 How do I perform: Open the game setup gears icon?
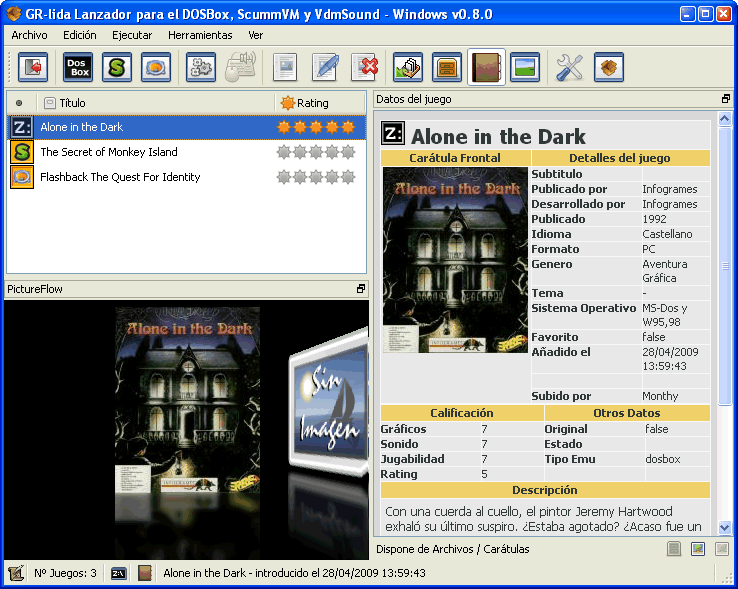point(201,67)
